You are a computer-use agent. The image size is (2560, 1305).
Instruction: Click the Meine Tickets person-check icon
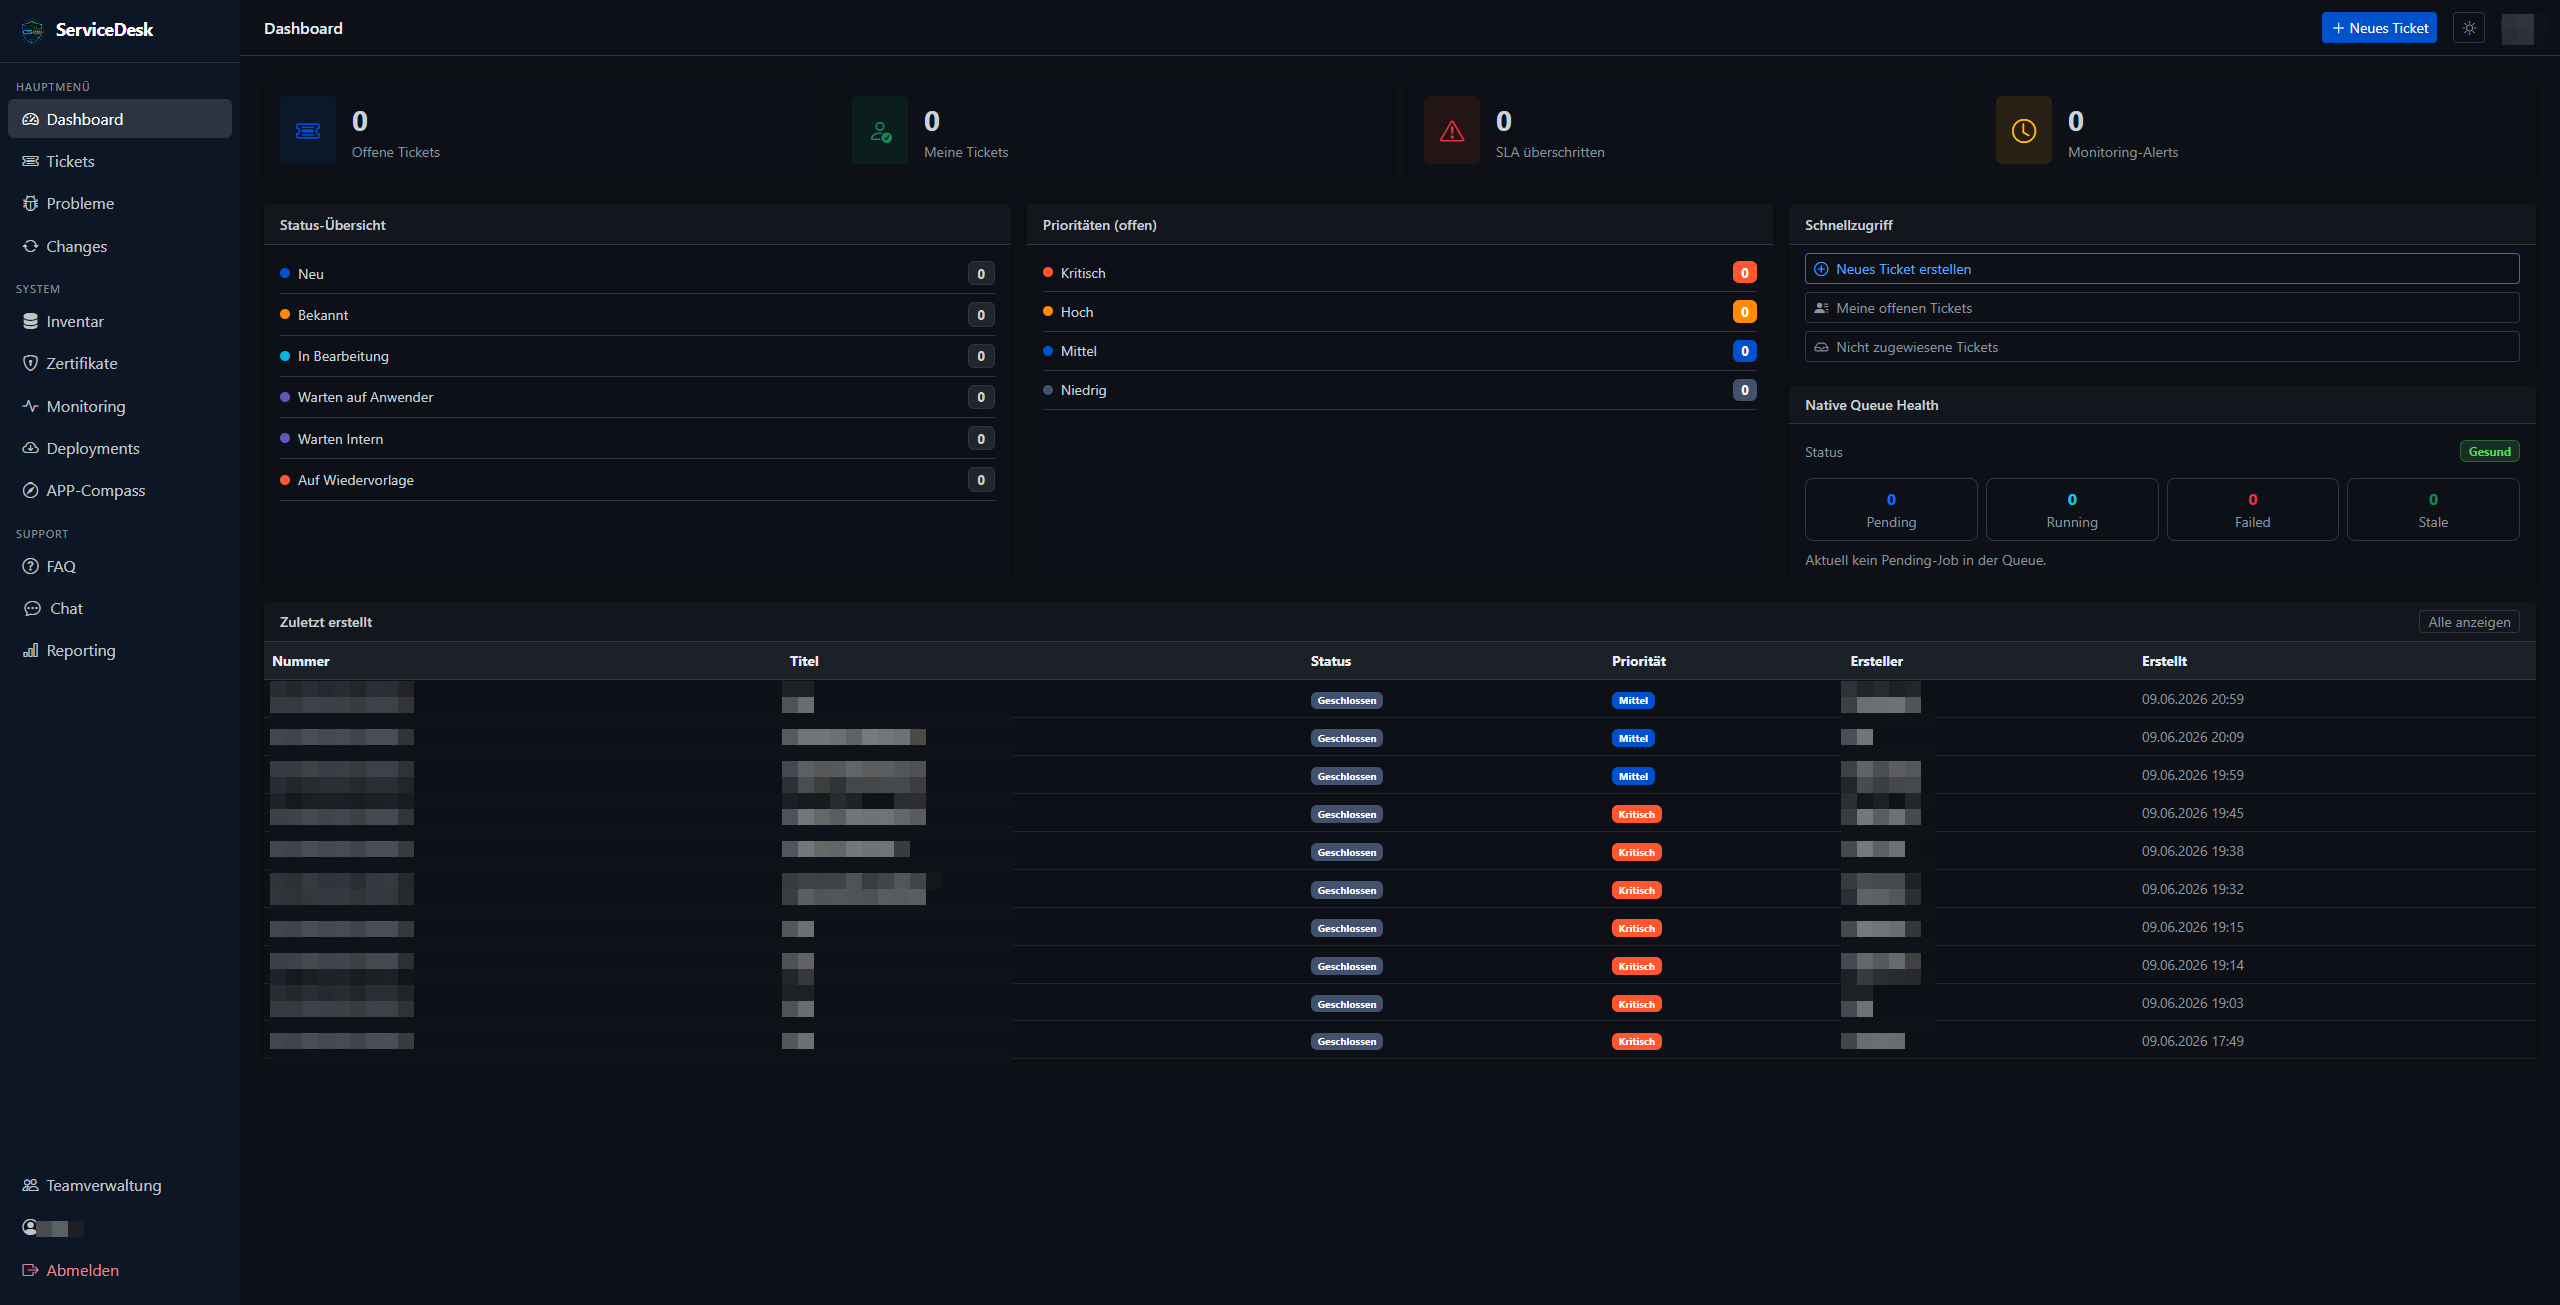[x=880, y=131]
